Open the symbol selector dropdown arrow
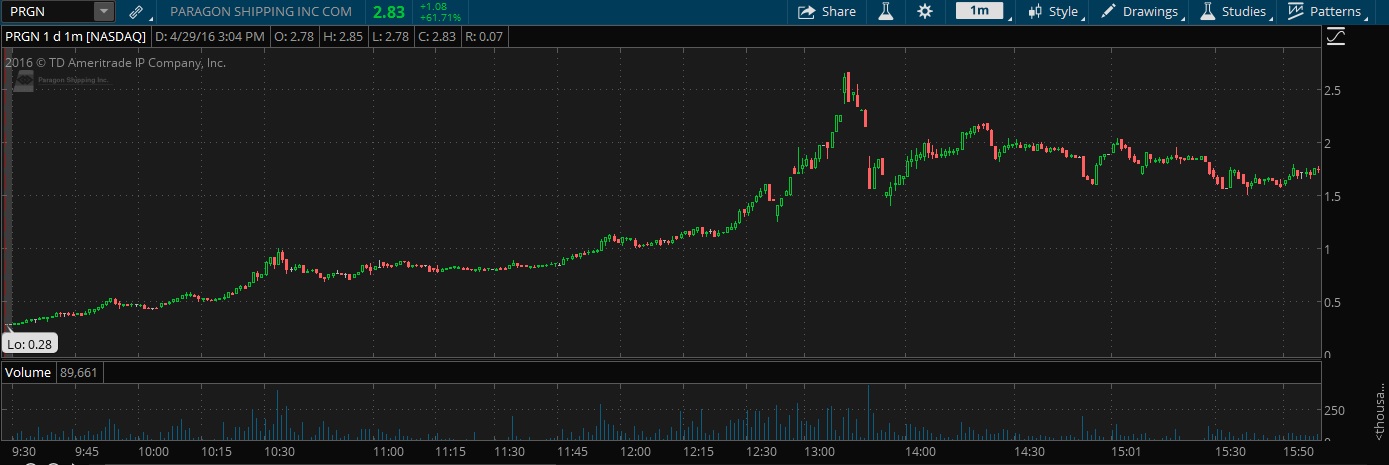Viewport: 1389px width, 465px height. tap(104, 12)
